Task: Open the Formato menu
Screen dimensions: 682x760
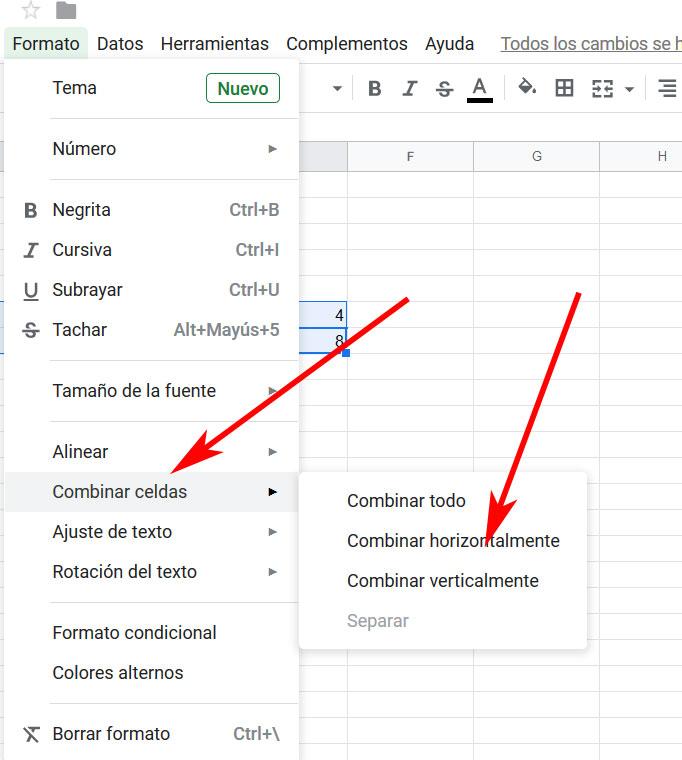Action: 46,44
